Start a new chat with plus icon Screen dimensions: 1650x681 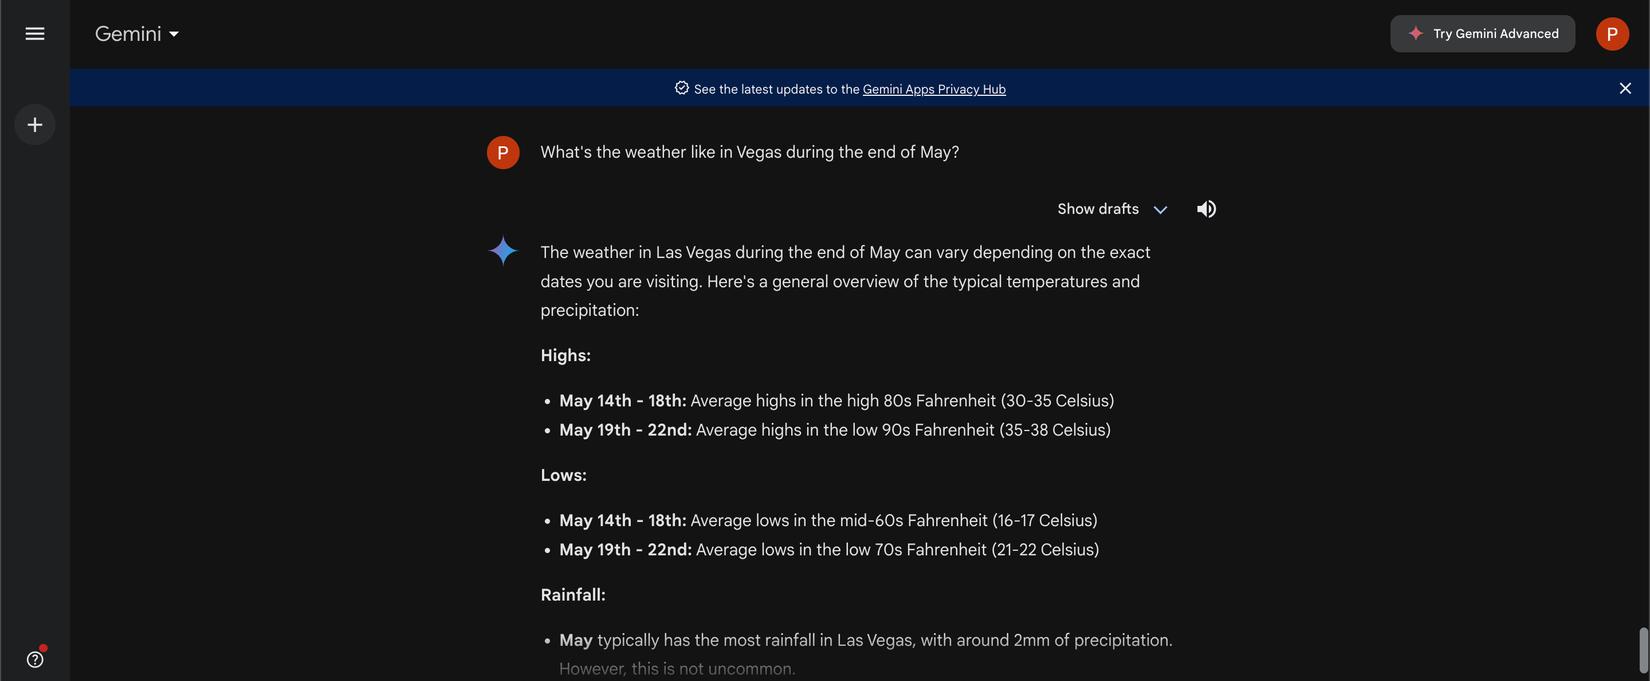(x=35, y=125)
